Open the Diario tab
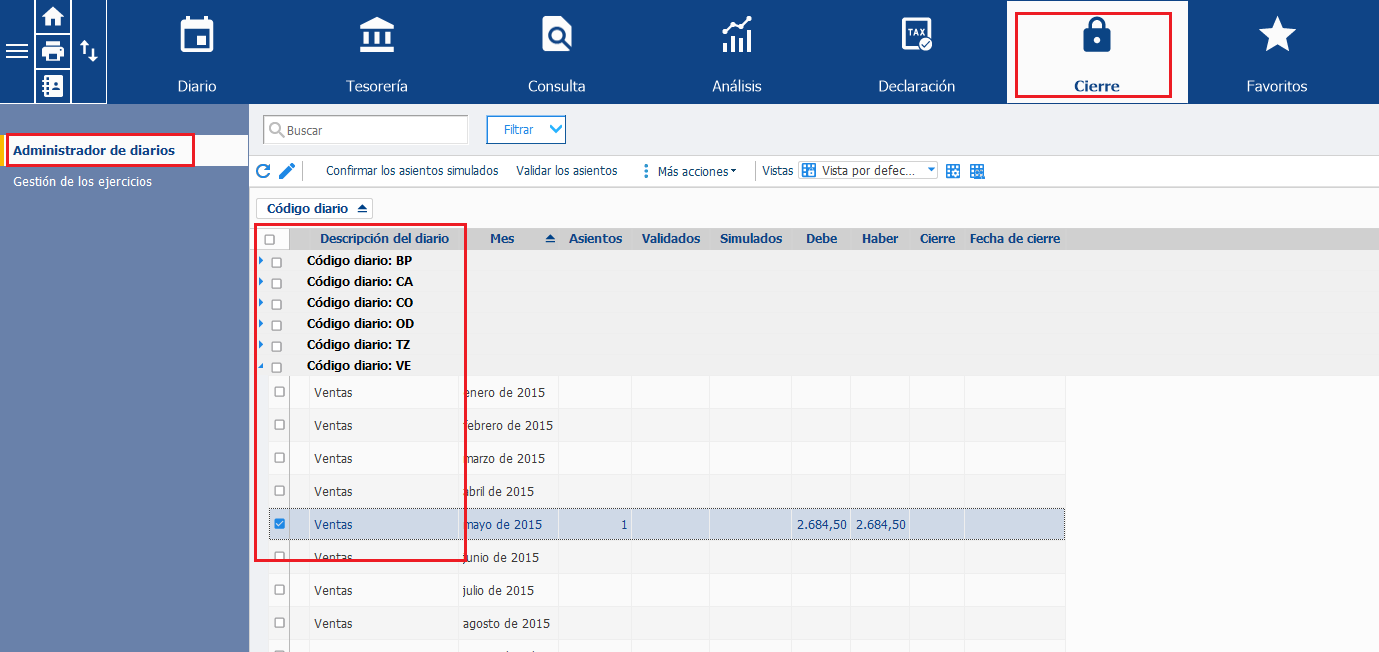 pos(197,52)
